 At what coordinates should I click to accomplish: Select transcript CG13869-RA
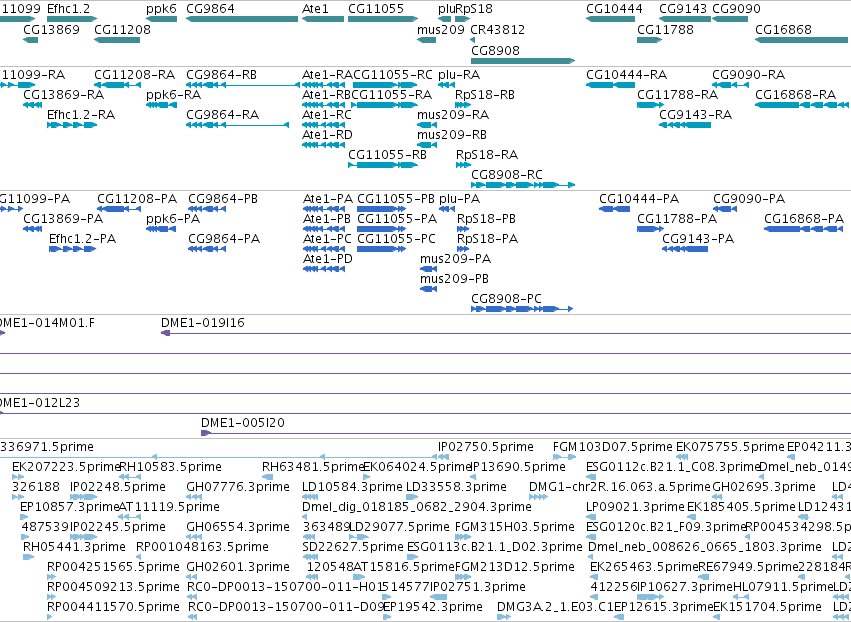[33, 105]
